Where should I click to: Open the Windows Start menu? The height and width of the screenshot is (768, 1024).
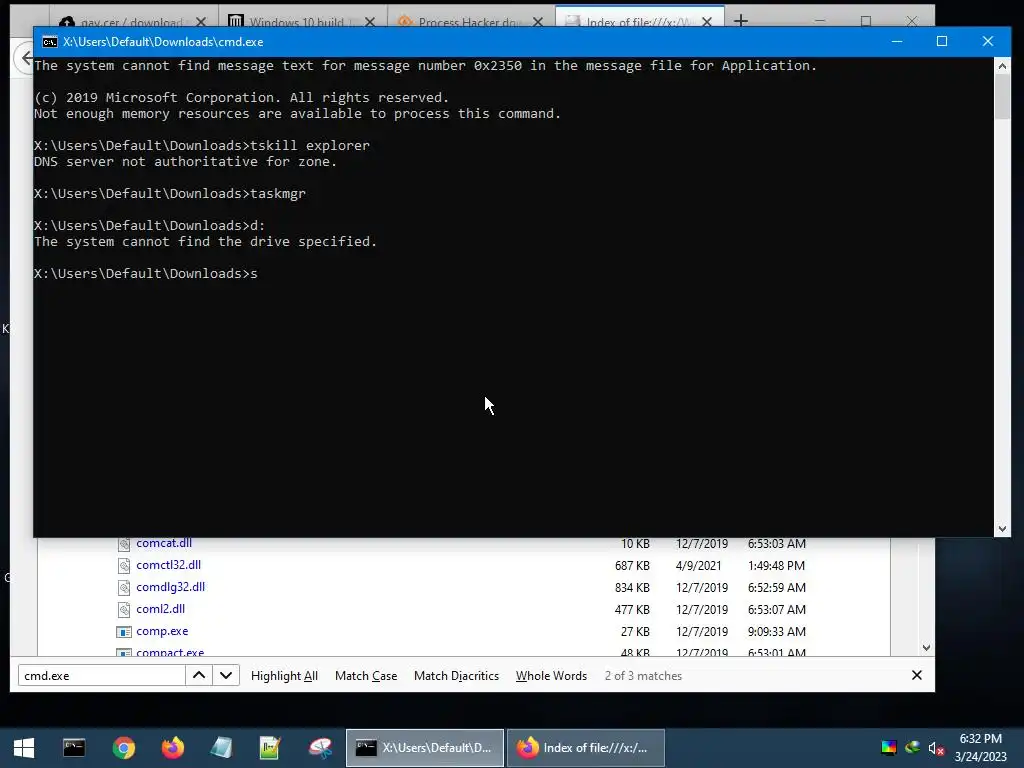click(24, 748)
